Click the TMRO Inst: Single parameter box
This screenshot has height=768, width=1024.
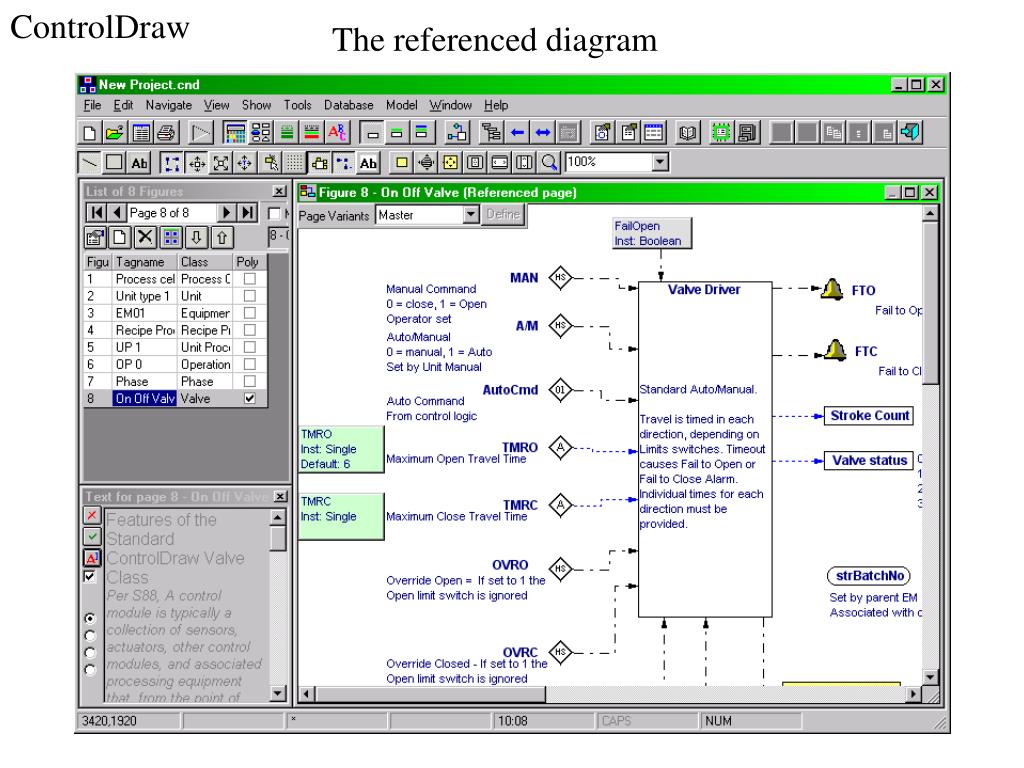341,449
